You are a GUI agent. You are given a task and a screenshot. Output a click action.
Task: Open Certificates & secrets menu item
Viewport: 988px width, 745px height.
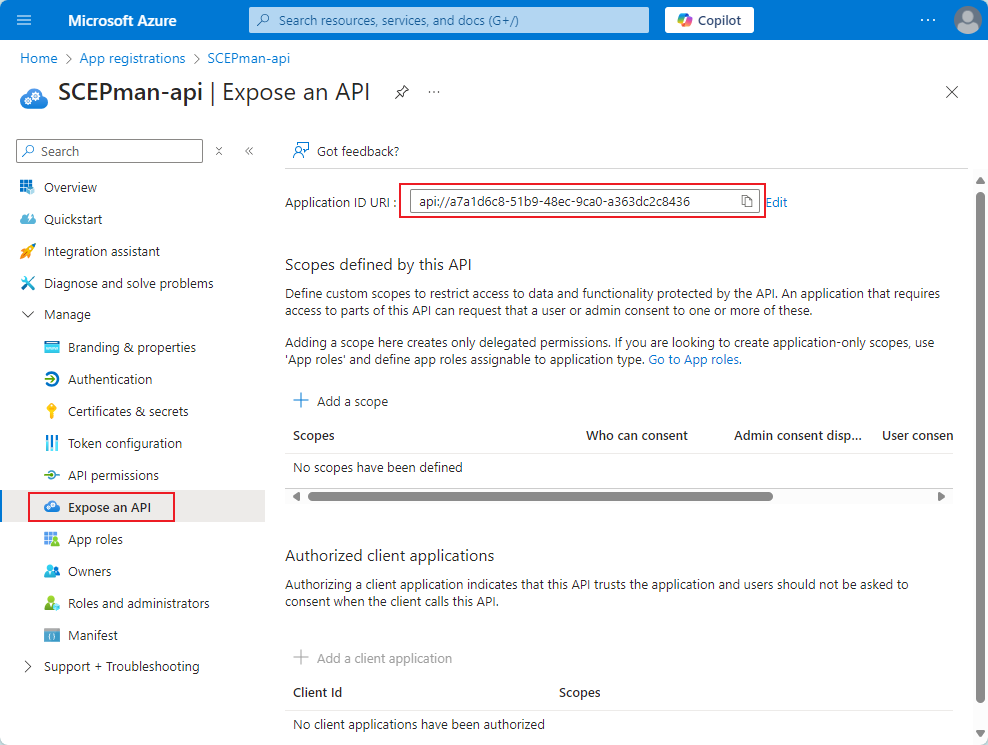click(127, 411)
